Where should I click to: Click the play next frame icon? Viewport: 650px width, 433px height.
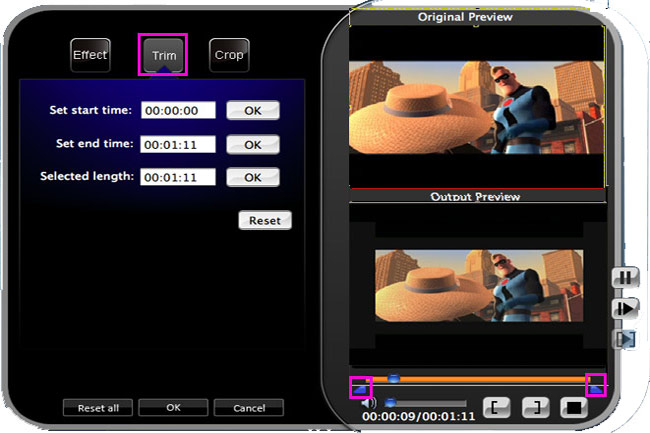625,308
